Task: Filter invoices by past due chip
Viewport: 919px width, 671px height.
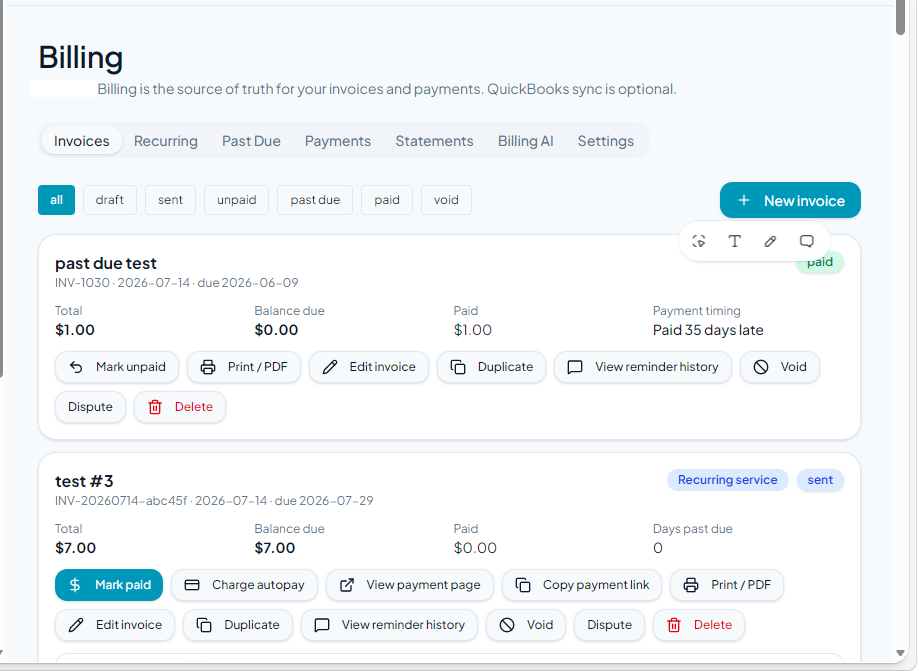Action: coord(315,200)
